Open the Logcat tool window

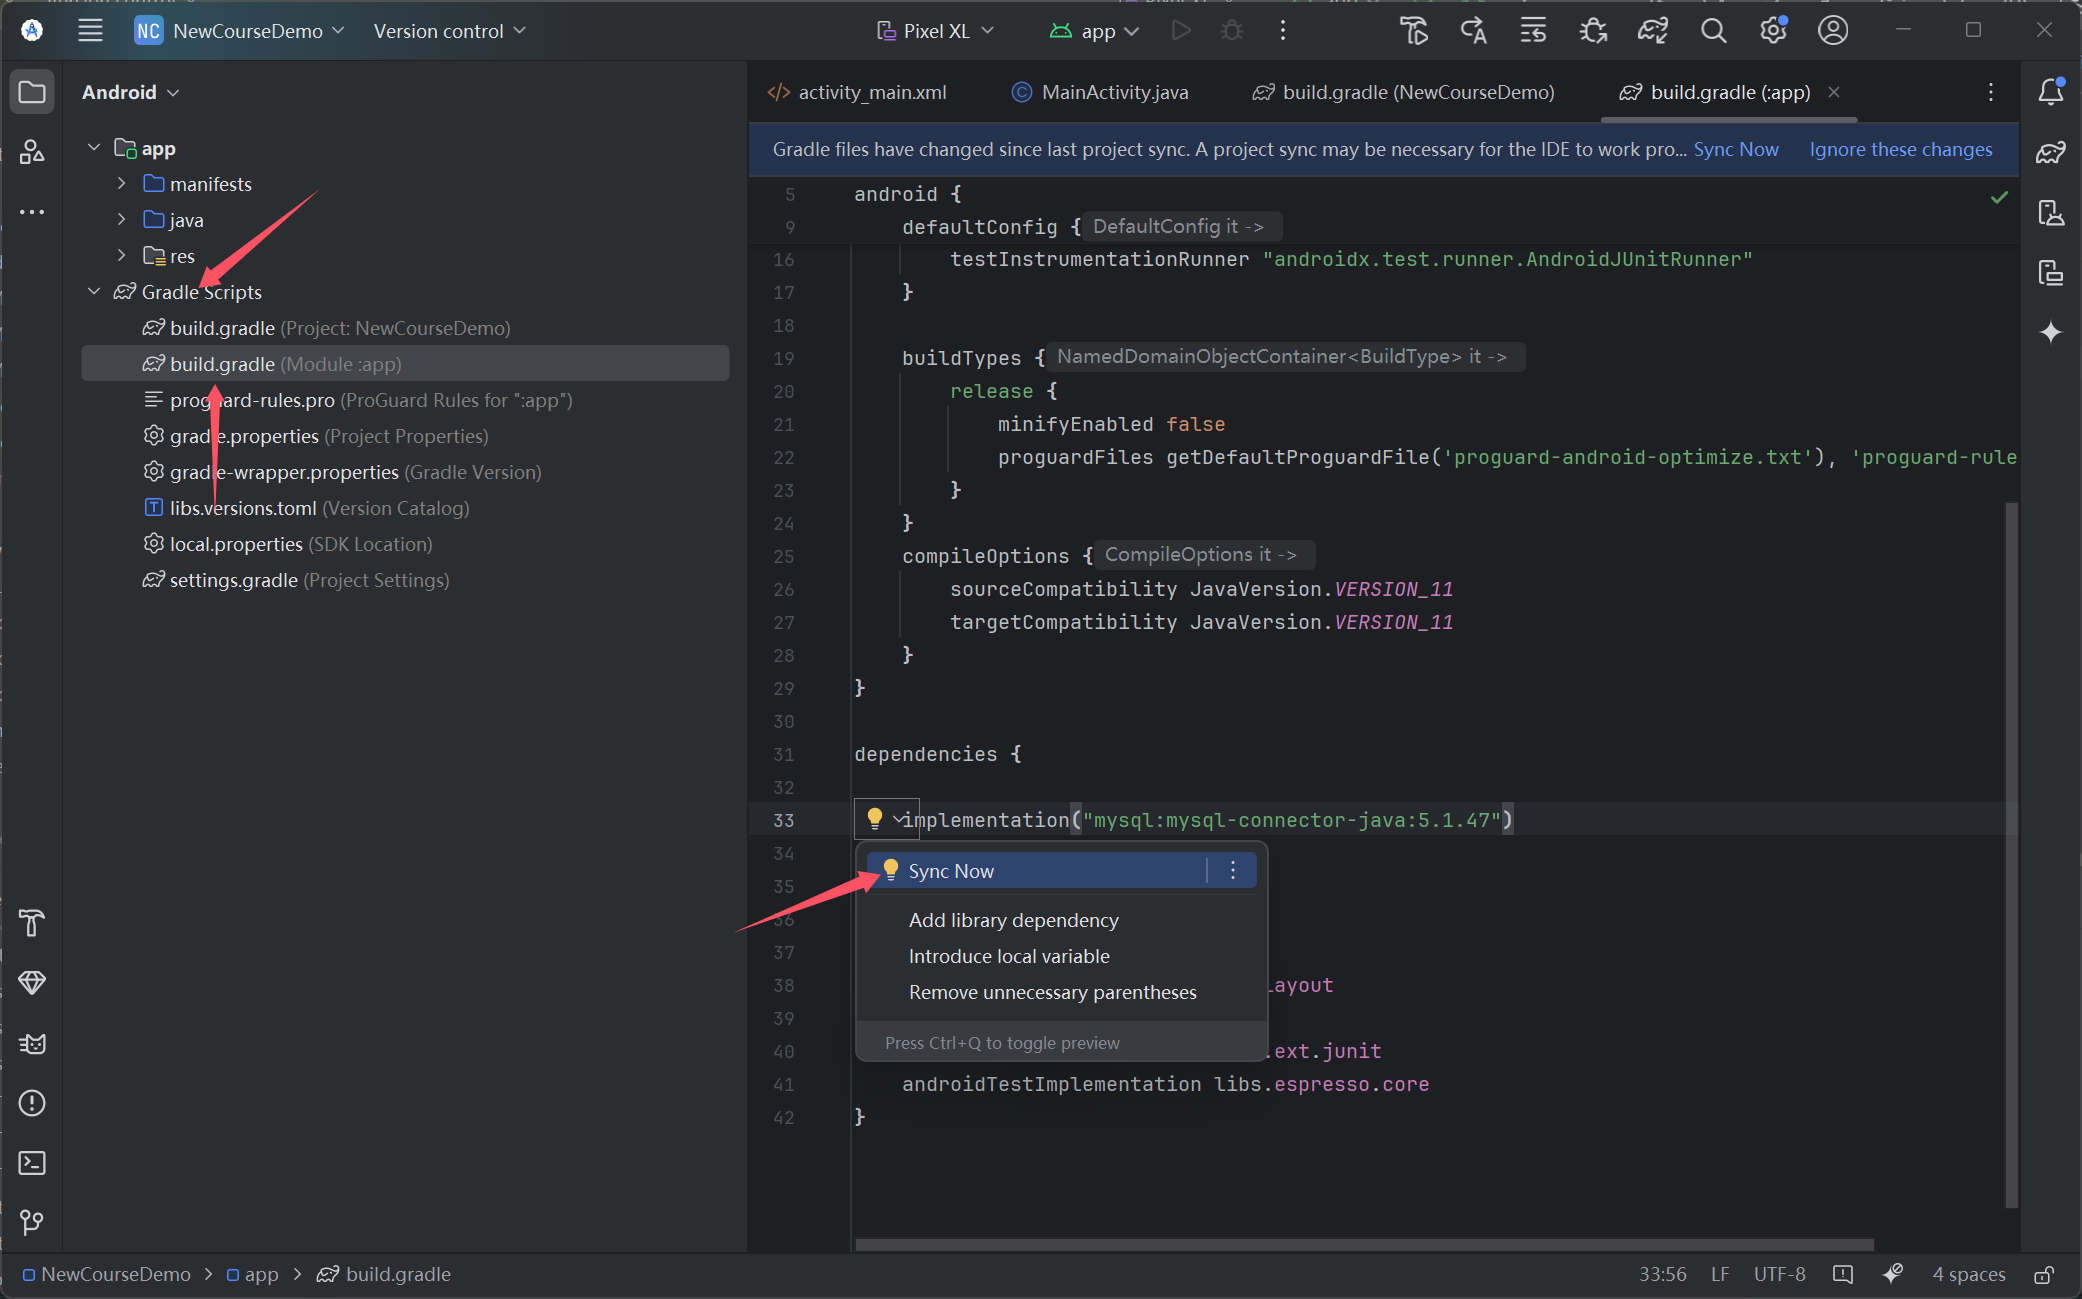[x=32, y=1043]
